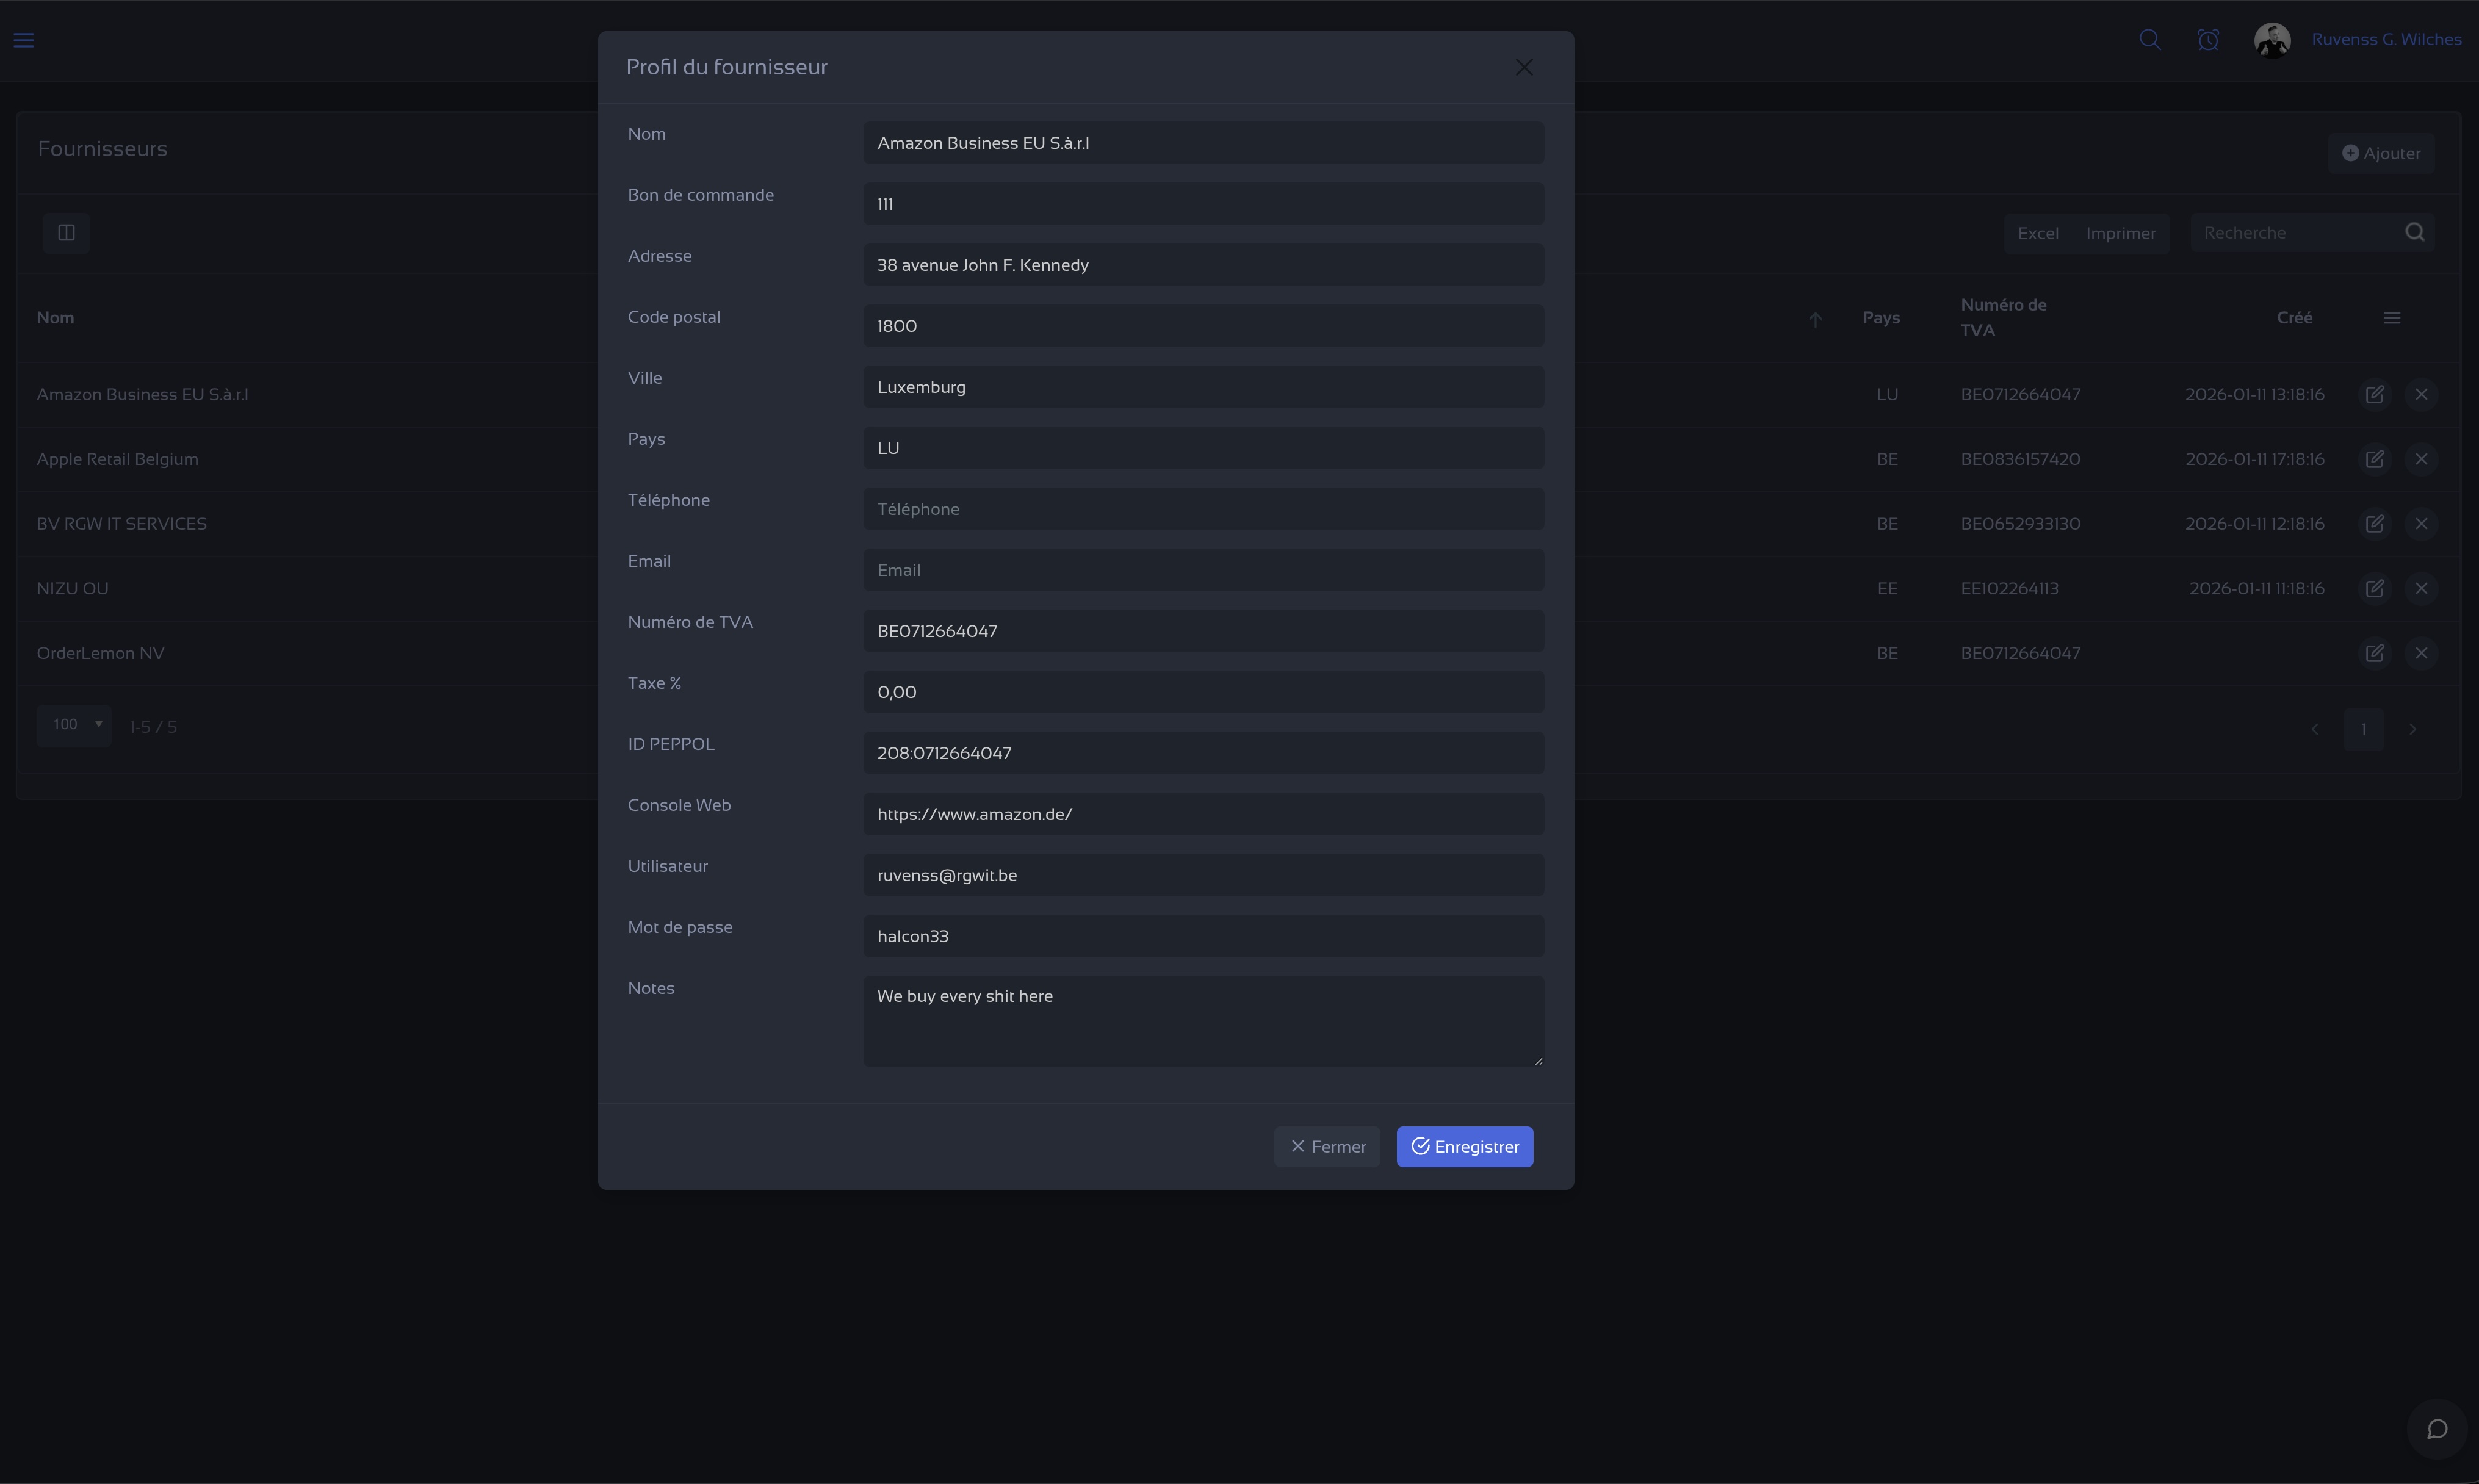Click the user avatar picture

coord(2272,40)
